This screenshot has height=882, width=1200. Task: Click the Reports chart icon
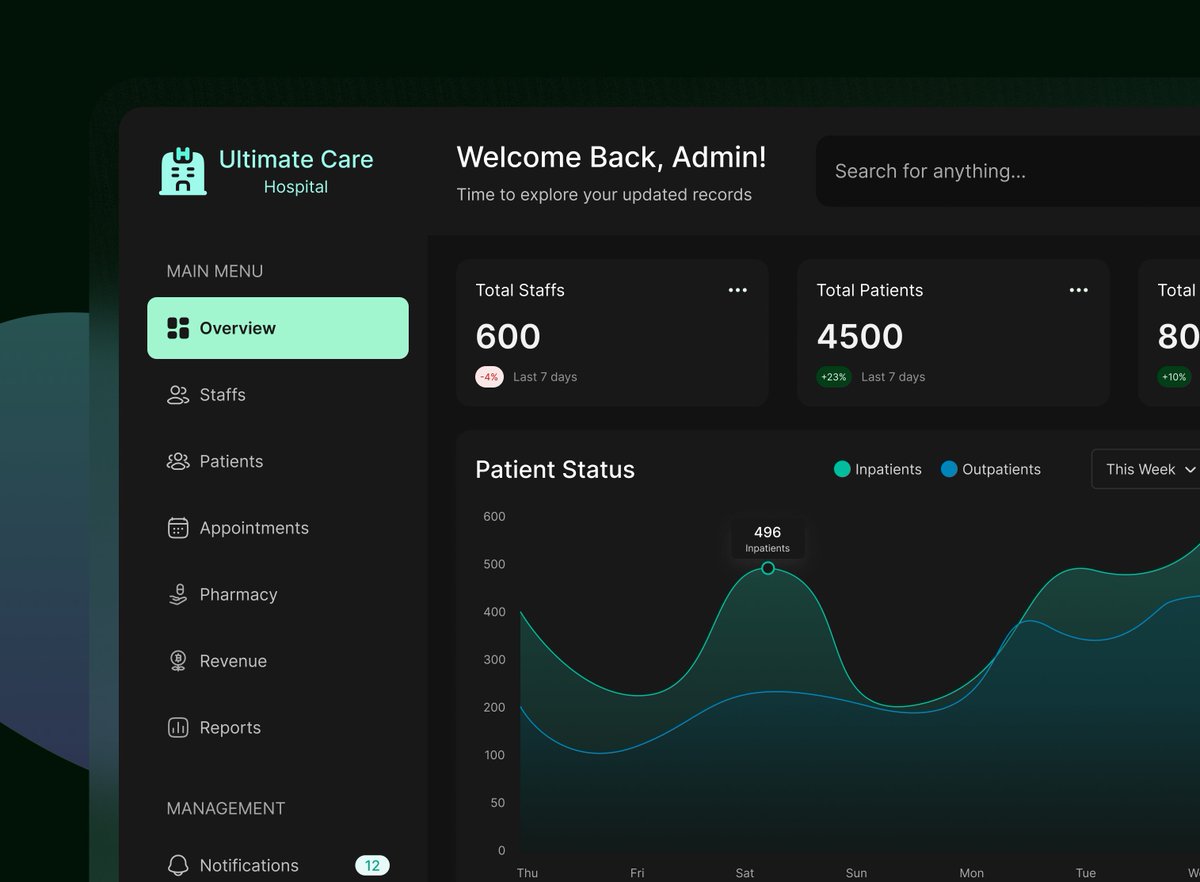point(178,728)
